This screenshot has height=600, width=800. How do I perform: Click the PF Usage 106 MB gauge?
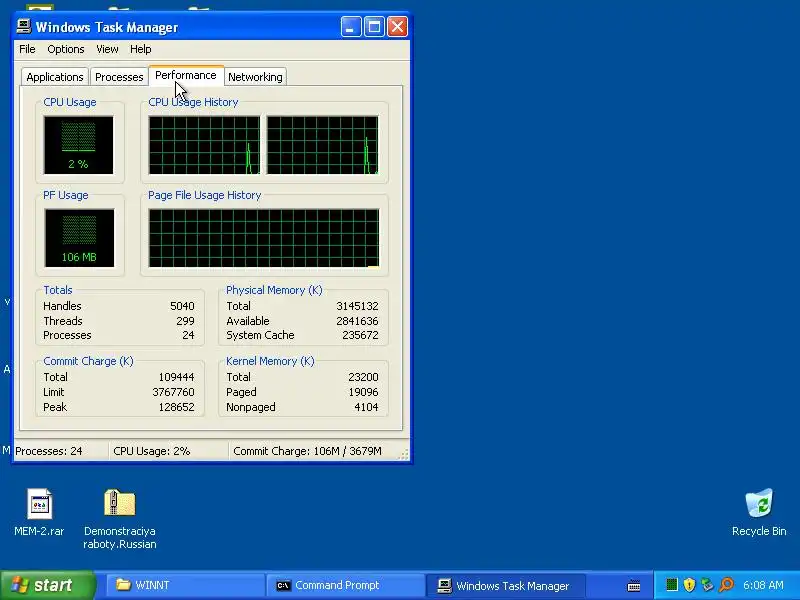coord(79,238)
